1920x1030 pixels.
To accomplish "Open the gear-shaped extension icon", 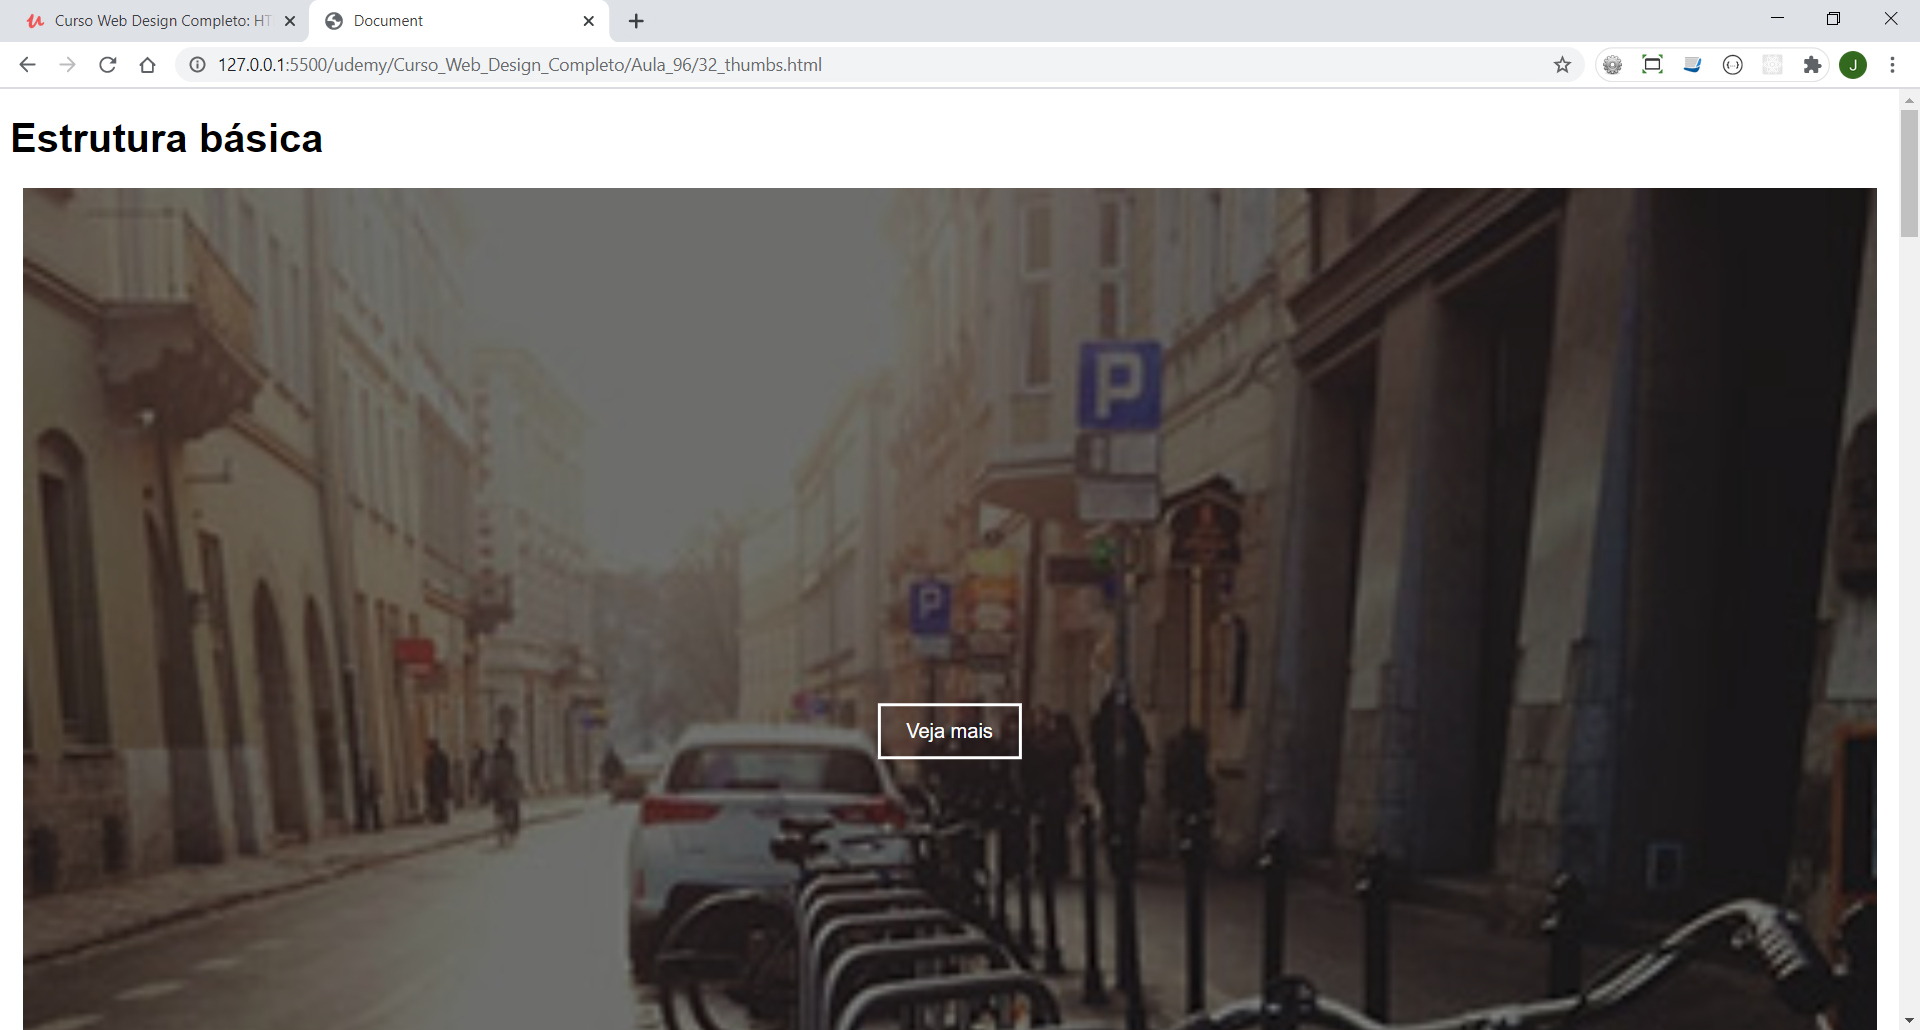I will [1612, 65].
